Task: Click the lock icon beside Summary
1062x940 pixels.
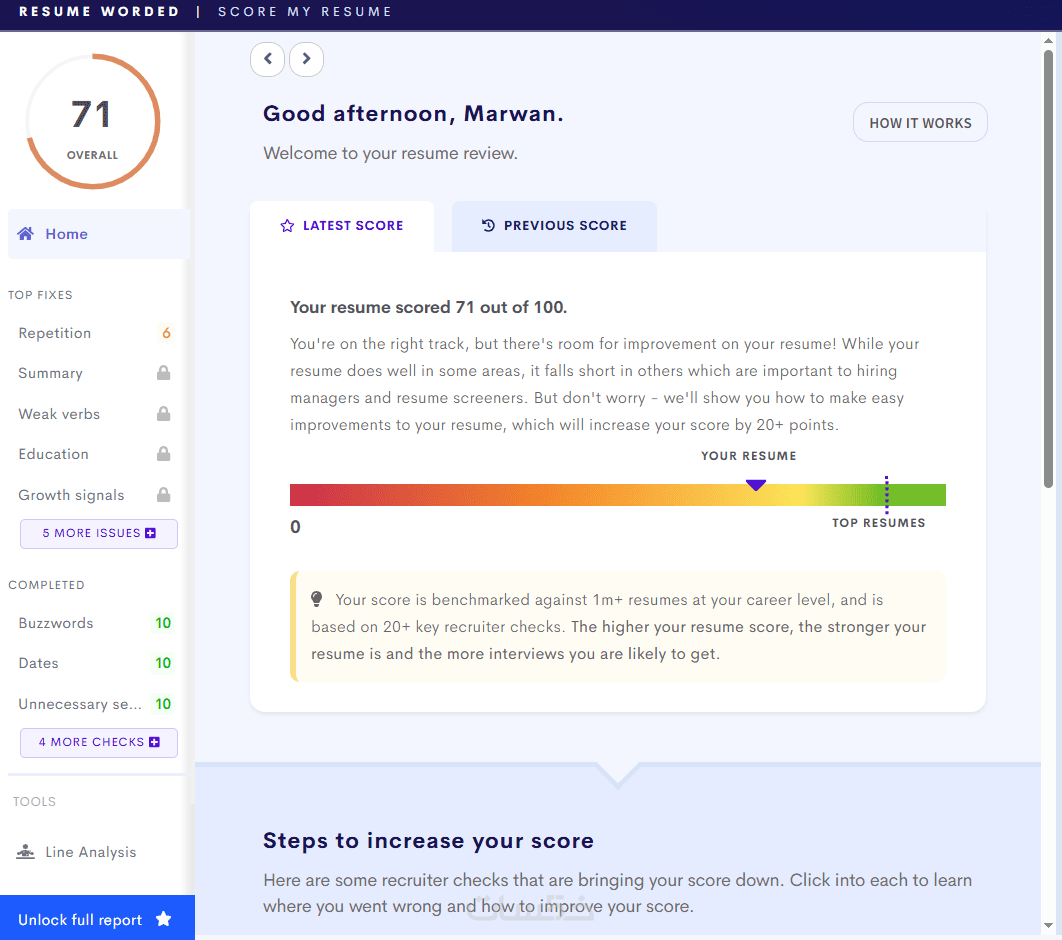Action: point(163,373)
